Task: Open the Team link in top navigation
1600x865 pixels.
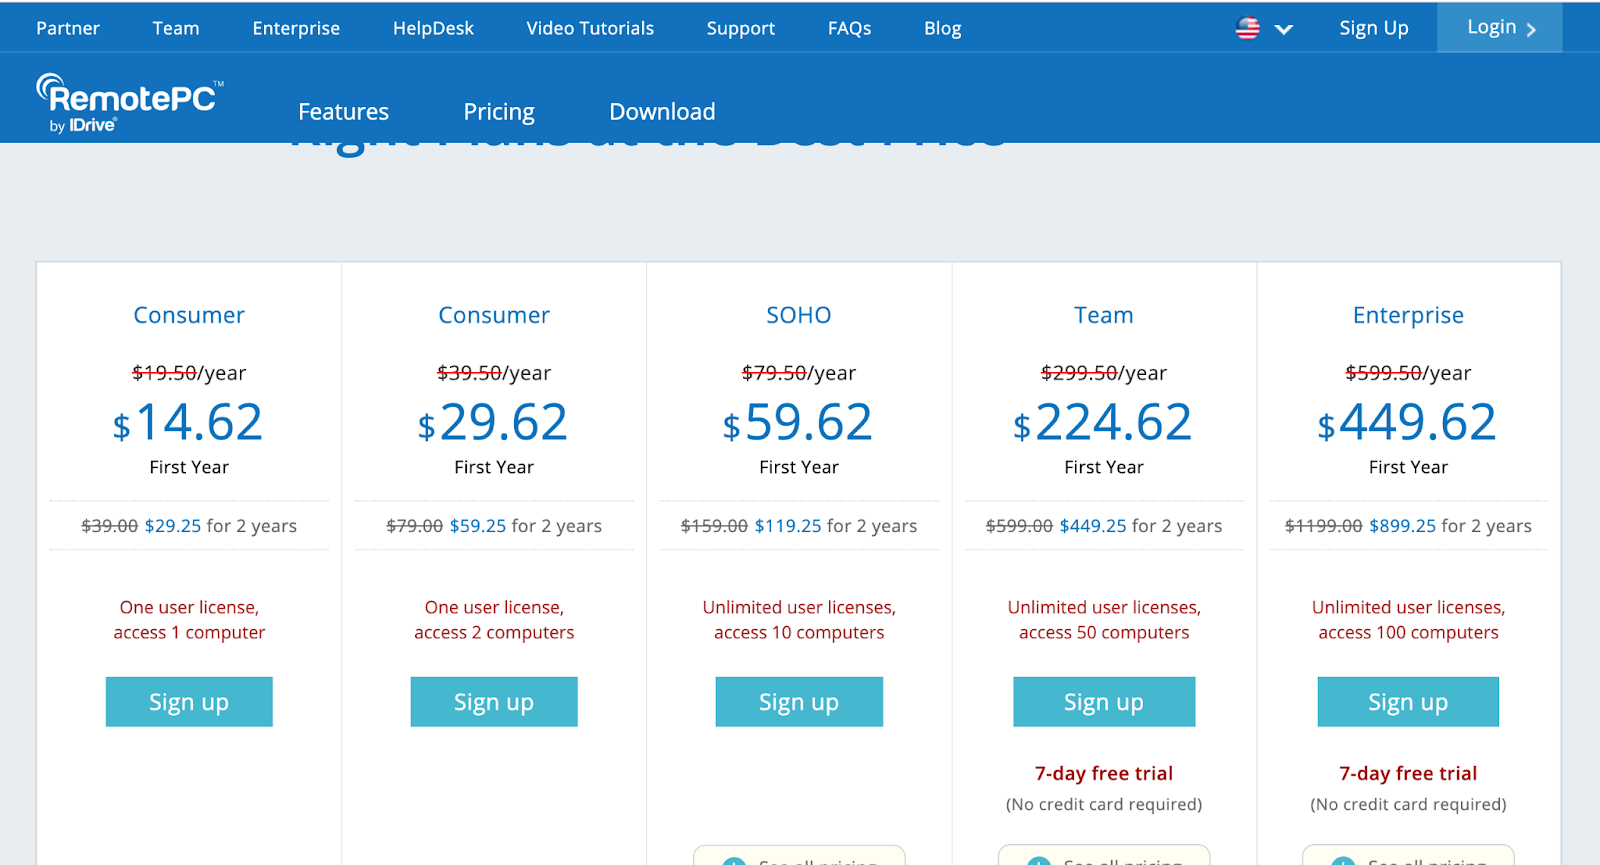Action: pyautogui.click(x=176, y=28)
